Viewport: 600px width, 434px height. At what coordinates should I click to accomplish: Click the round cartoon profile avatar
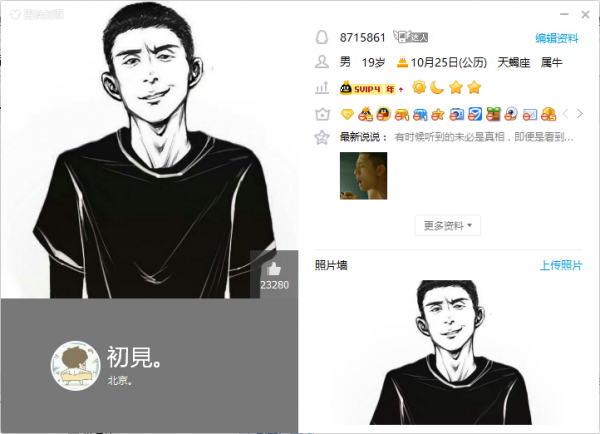[75, 366]
